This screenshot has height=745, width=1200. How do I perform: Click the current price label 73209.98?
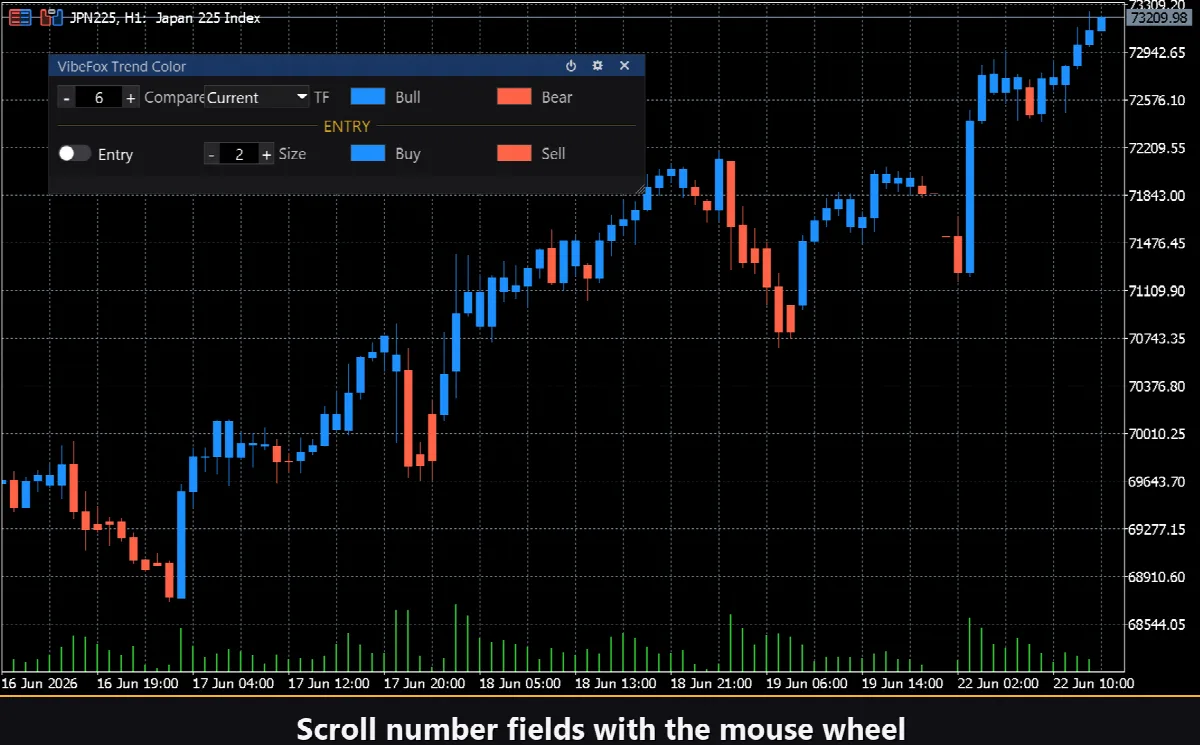click(1159, 18)
